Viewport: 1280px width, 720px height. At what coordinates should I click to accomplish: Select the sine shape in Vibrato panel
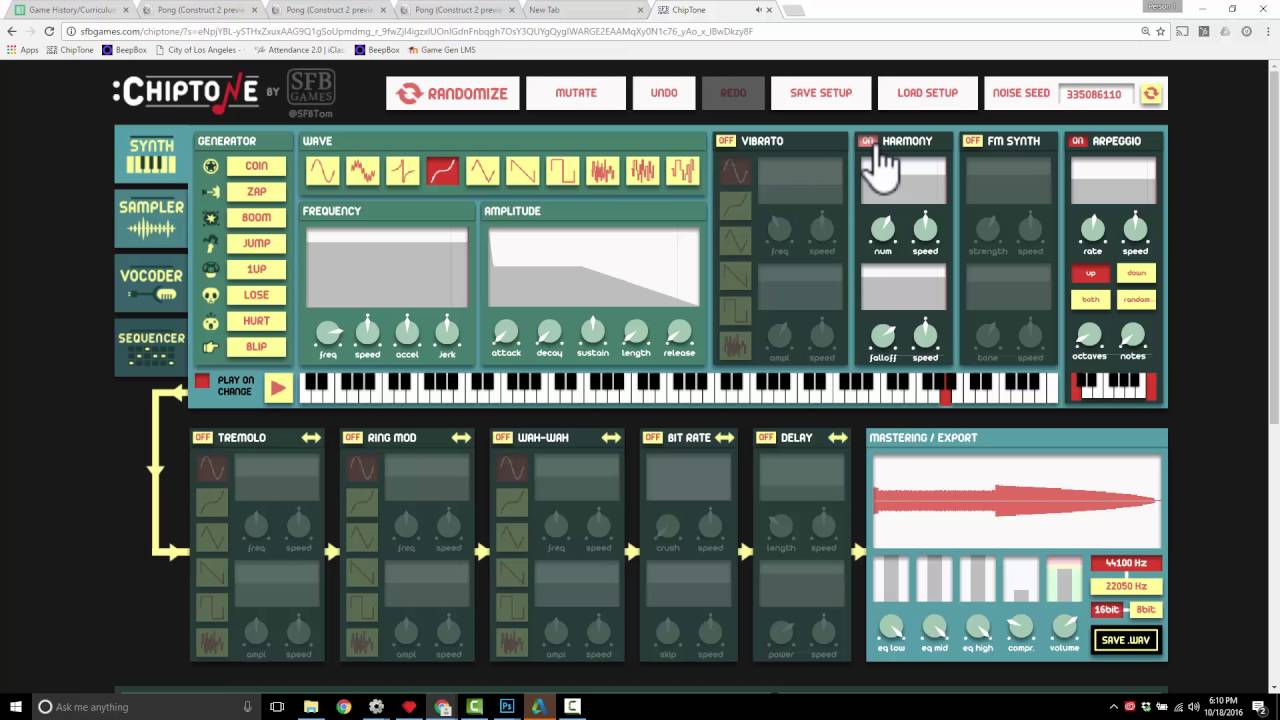[x=735, y=172]
